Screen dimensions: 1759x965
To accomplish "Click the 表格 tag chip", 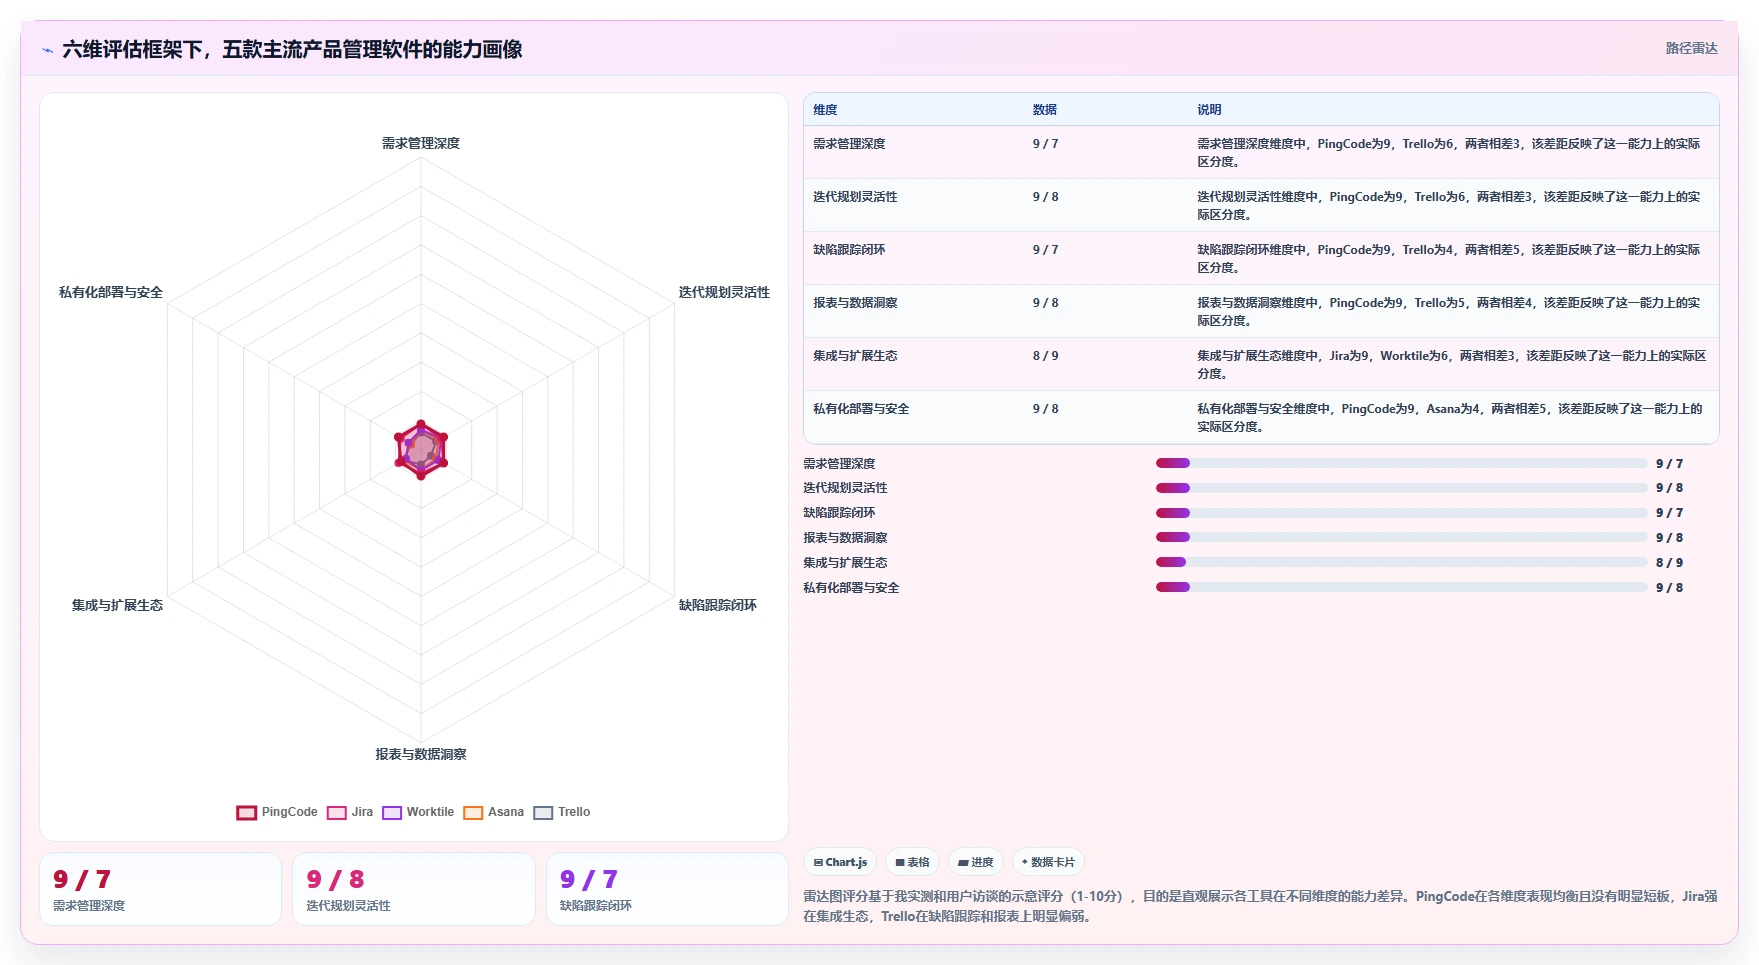I will [912, 862].
